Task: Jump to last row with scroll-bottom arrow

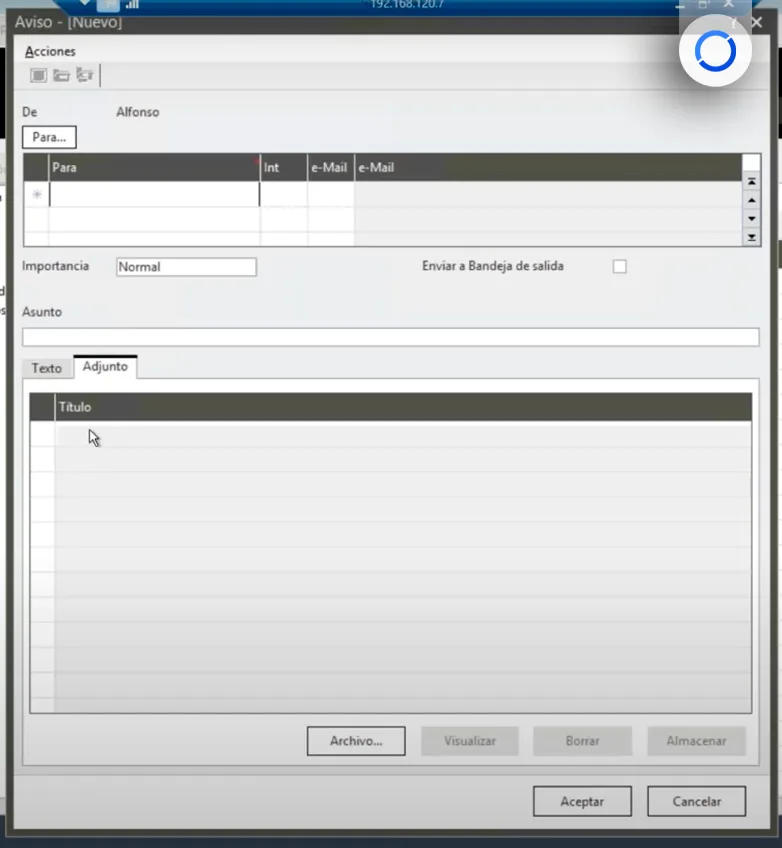Action: click(752, 237)
